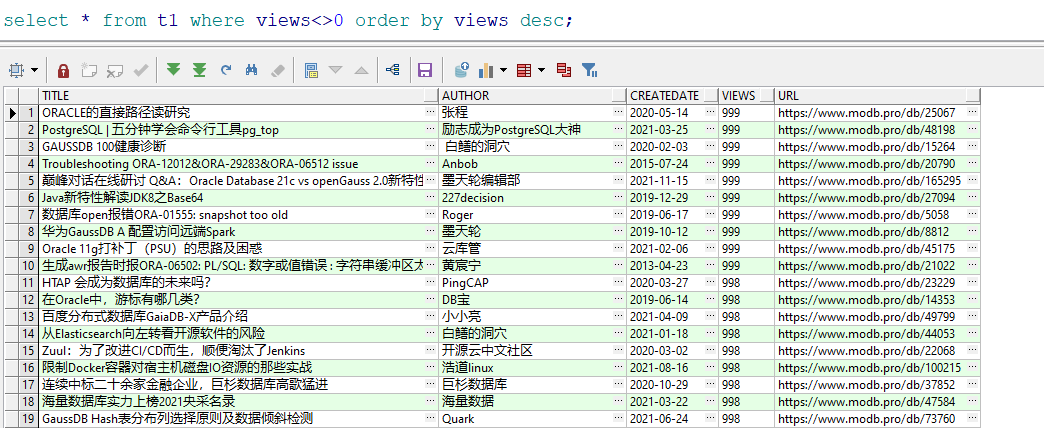This screenshot has width=1044, height=428.
Task: Toggle single record view icon
Action: 310,69
